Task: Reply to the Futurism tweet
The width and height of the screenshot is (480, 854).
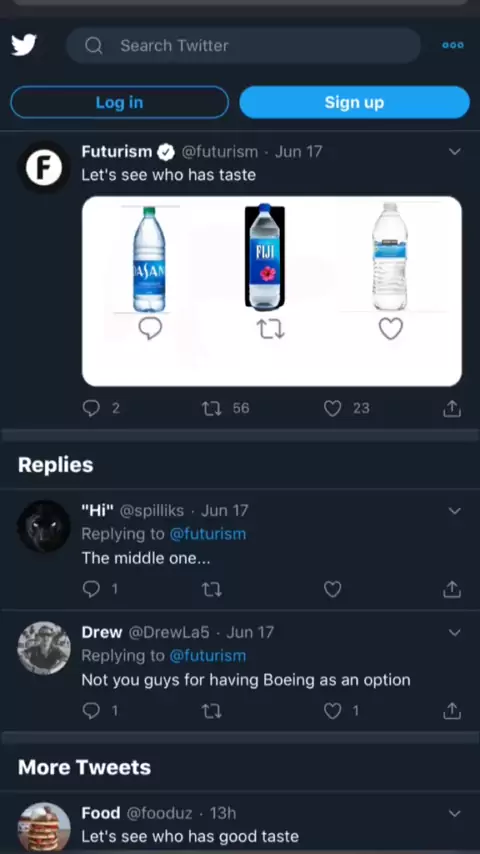Action: [x=91, y=408]
